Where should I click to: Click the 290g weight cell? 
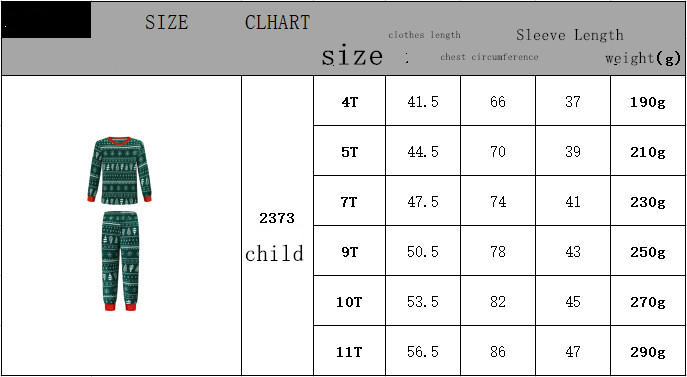point(648,351)
